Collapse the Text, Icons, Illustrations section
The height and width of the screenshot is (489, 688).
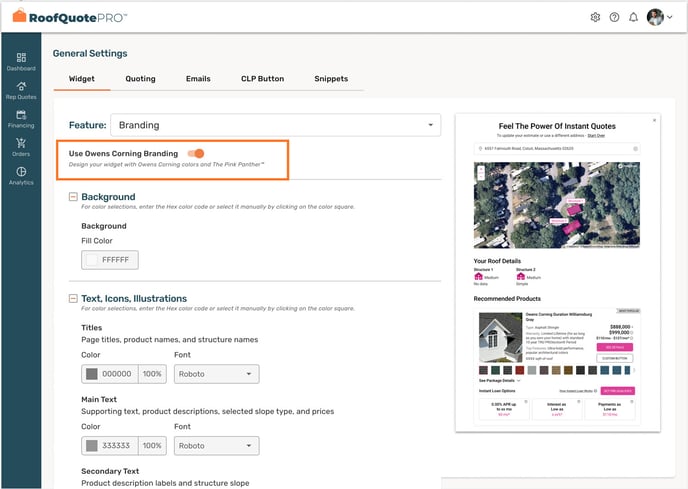coord(73,298)
